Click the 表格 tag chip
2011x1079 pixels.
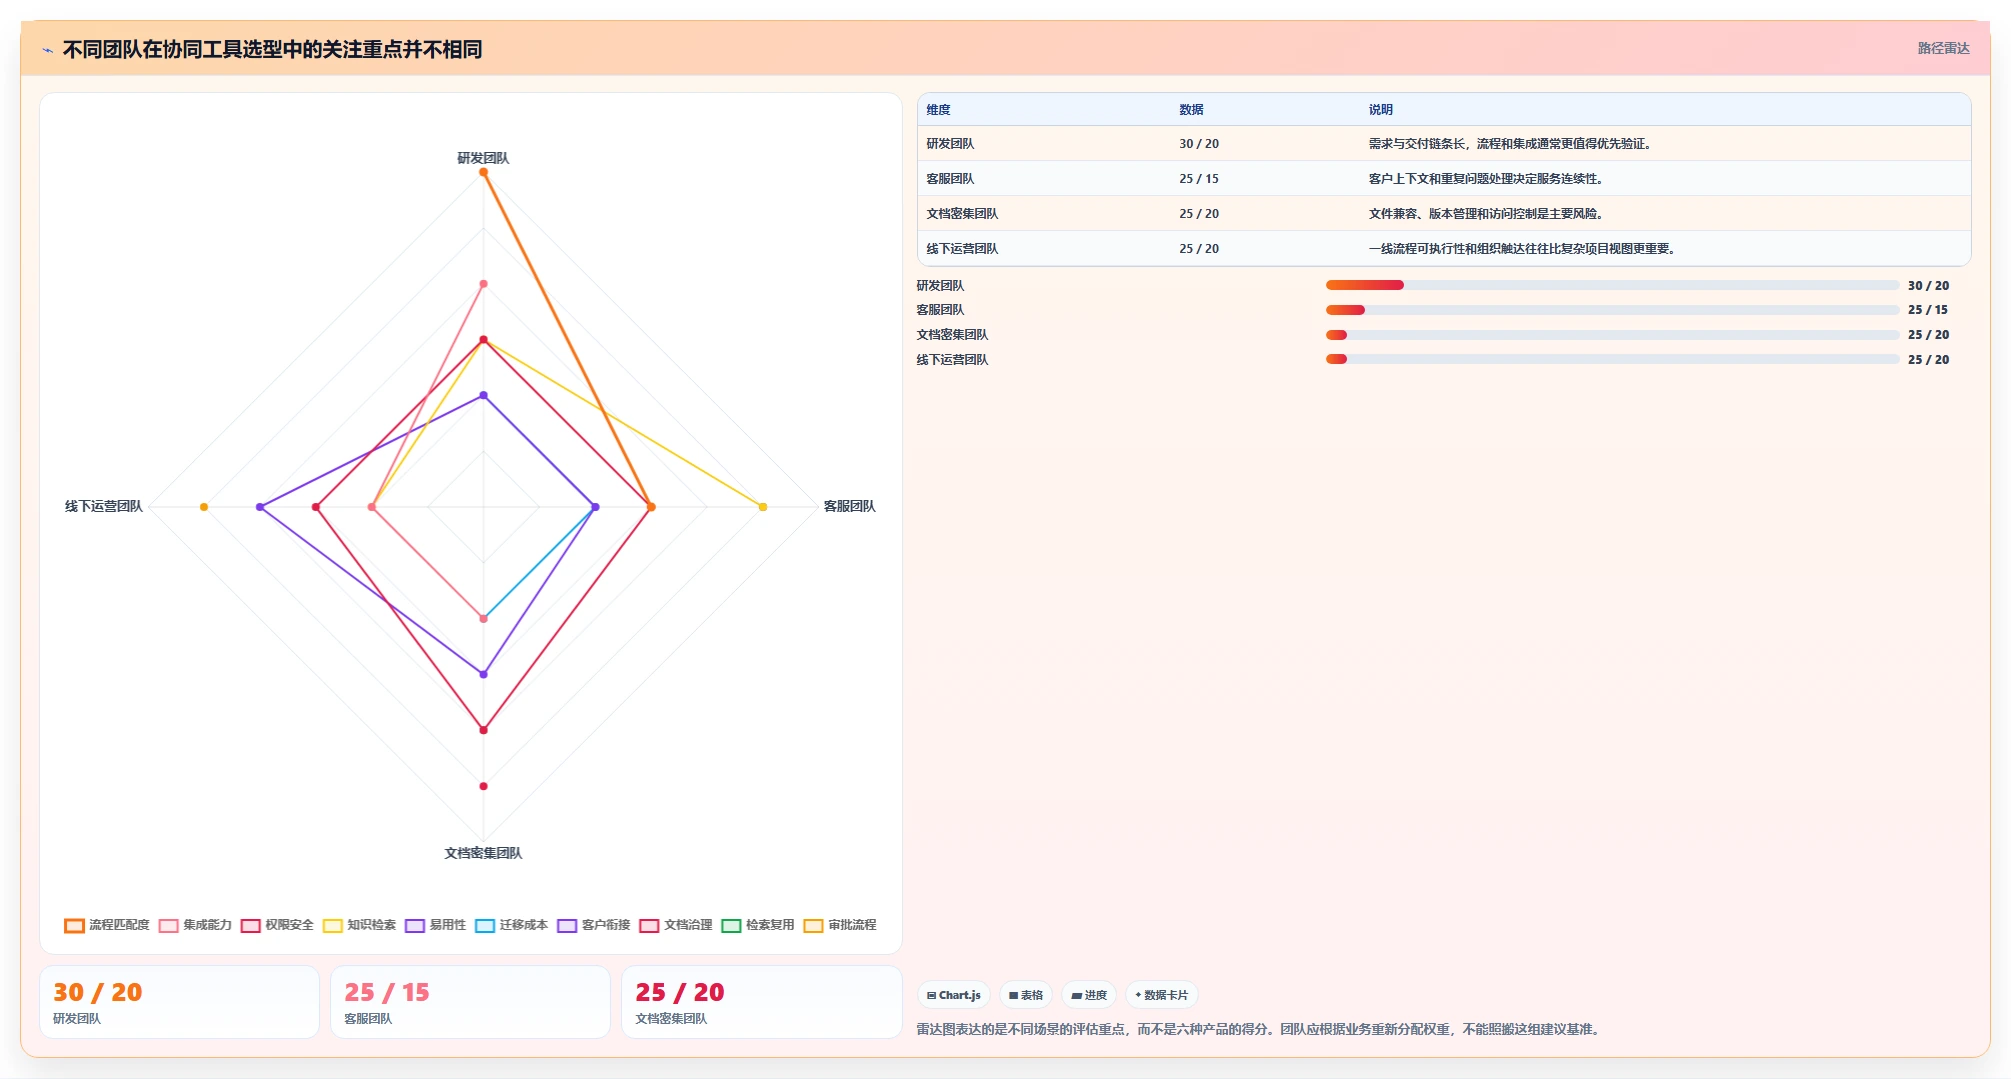(x=1026, y=995)
